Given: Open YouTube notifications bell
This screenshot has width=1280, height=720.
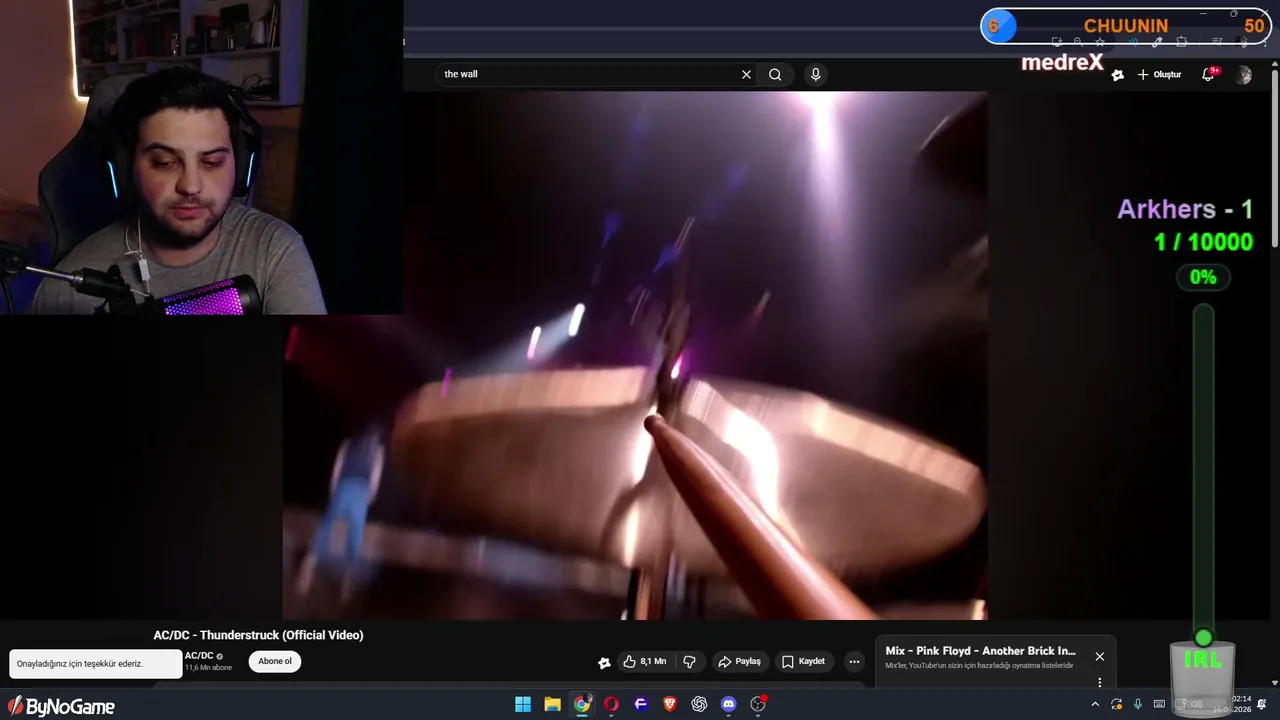Looking at the screenshot, I should (x=1207, y=75).
